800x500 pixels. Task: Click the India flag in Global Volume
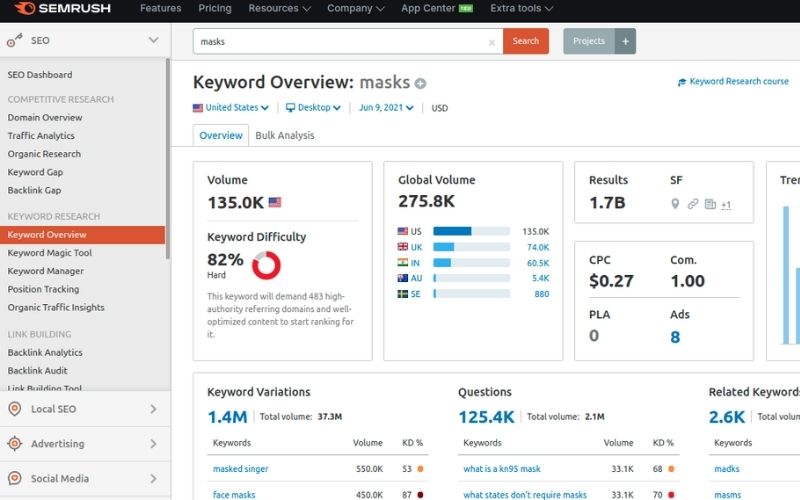[x=403, y=263]
